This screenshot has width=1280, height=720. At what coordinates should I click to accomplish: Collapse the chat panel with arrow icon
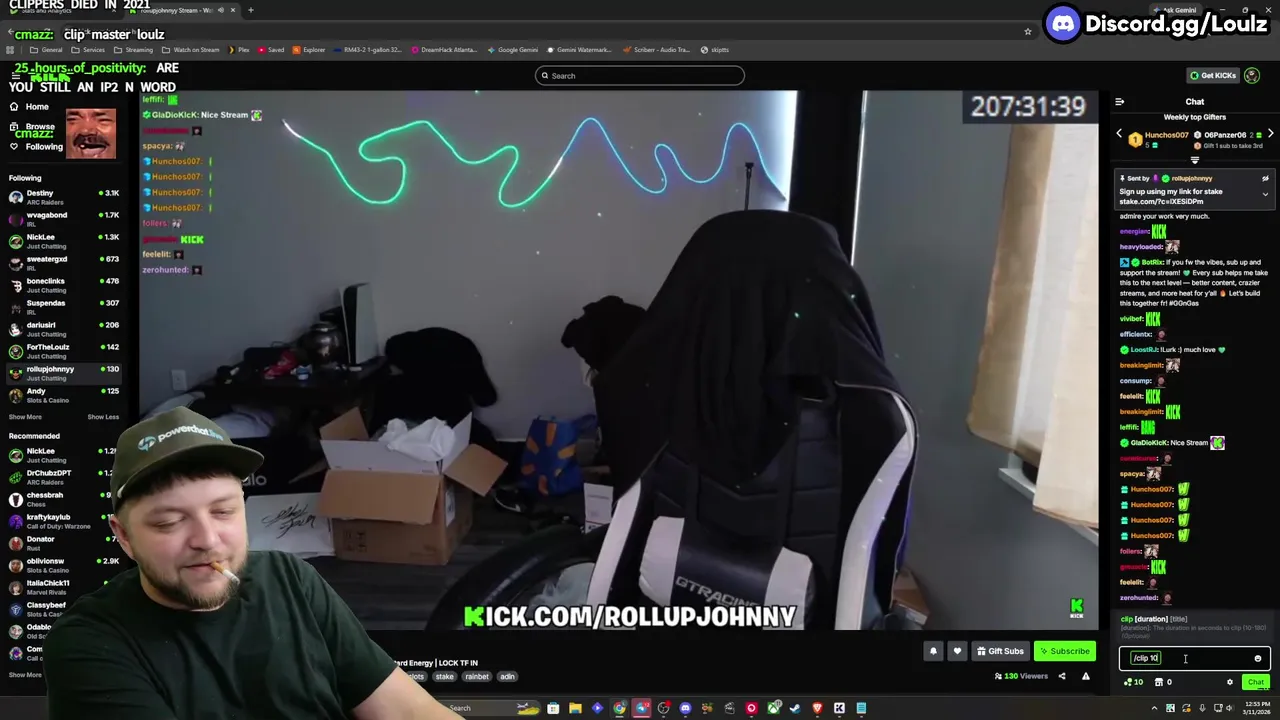(1119, 102)
